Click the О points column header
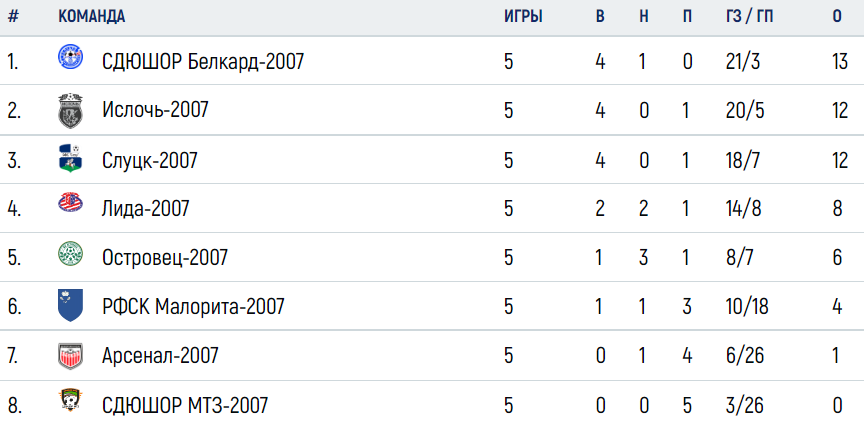Screen dimensions: 864x424 coord(837,17)
